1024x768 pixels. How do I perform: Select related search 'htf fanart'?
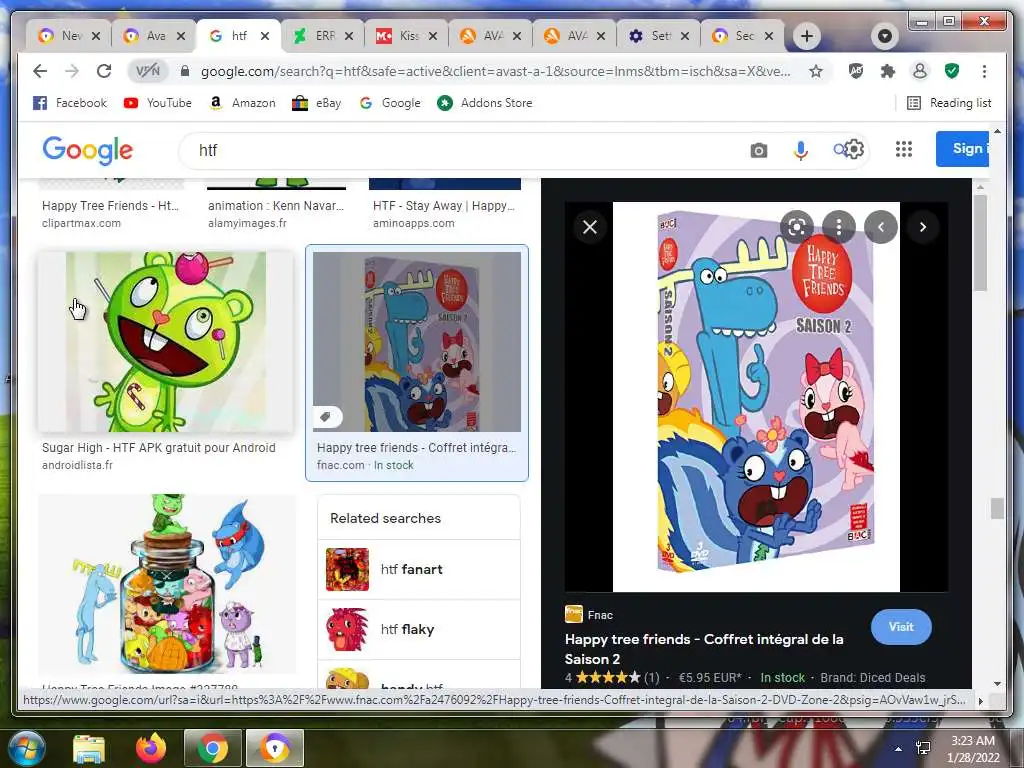(x=419, y=569)
